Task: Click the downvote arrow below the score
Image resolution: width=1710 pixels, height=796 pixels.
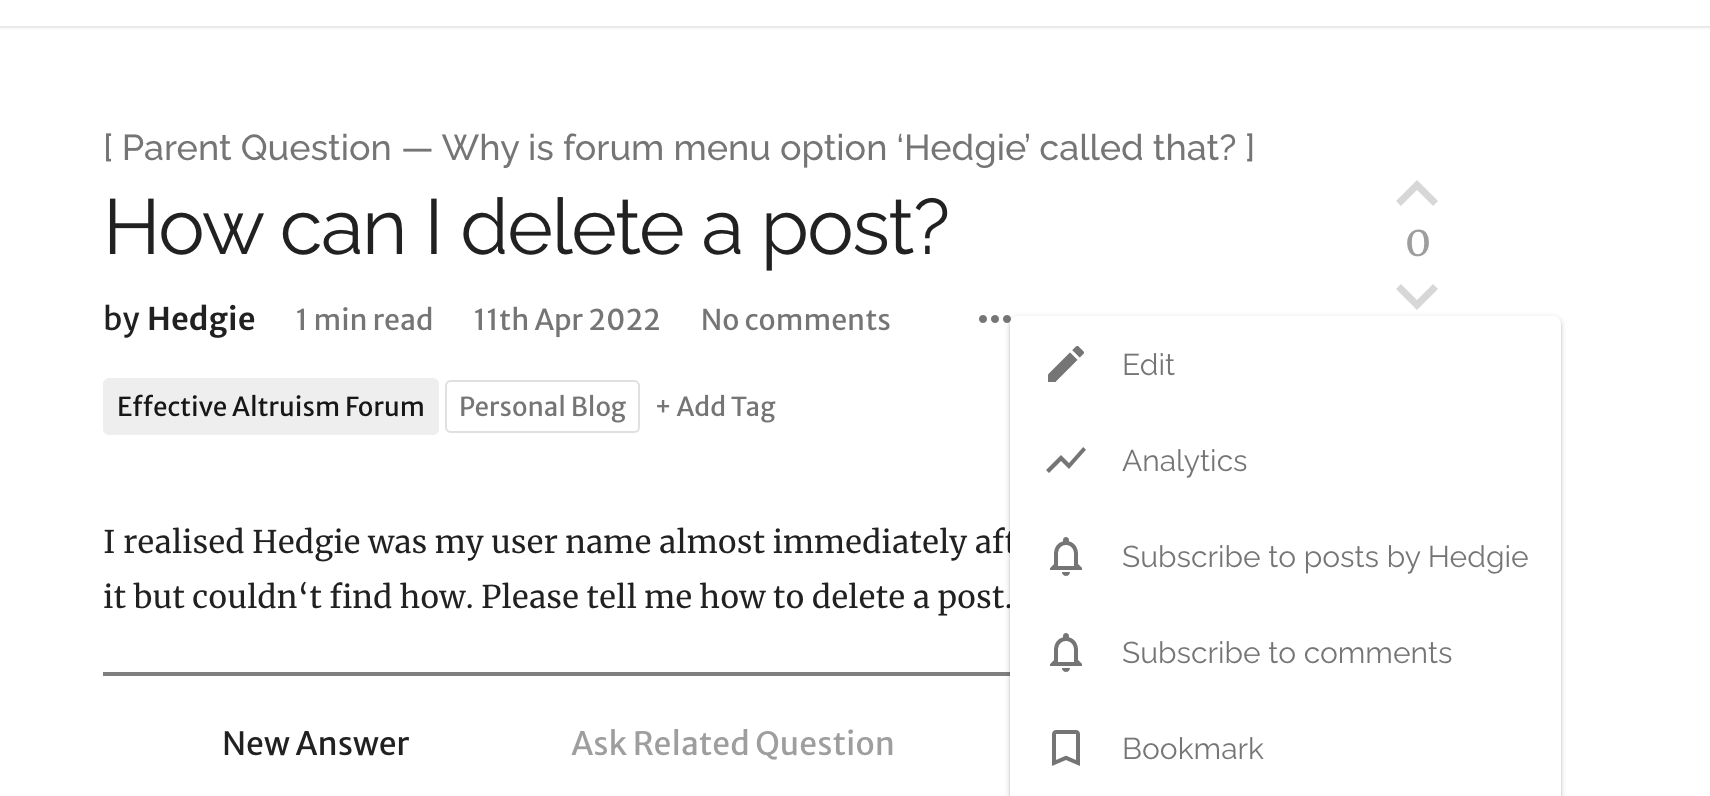Action: (x=1416, y=296)
